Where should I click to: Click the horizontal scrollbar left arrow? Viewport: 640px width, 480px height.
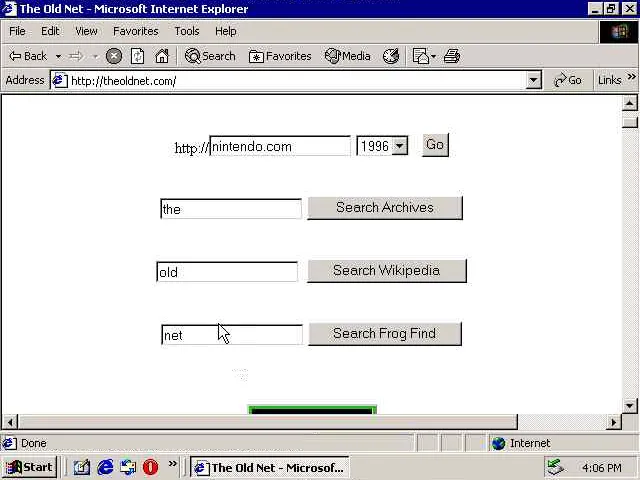(x=10, y=422)
